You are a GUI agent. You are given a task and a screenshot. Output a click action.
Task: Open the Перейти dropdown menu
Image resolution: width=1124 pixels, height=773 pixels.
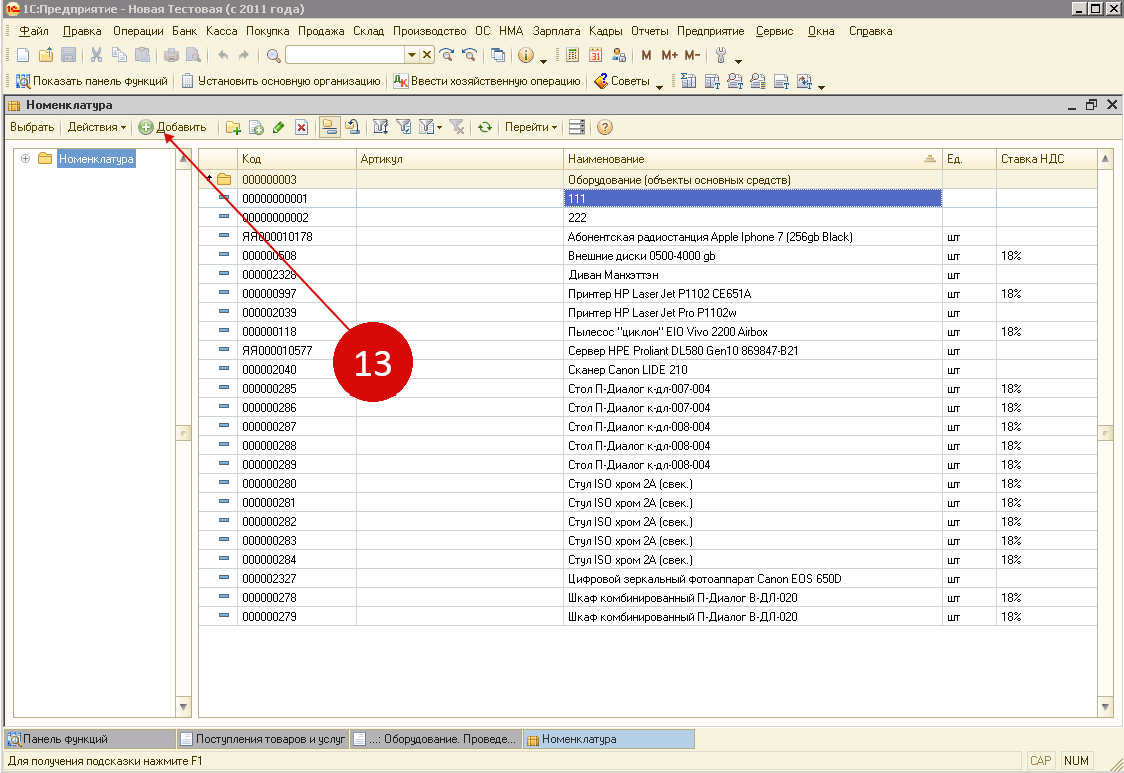tap(530, 127)
